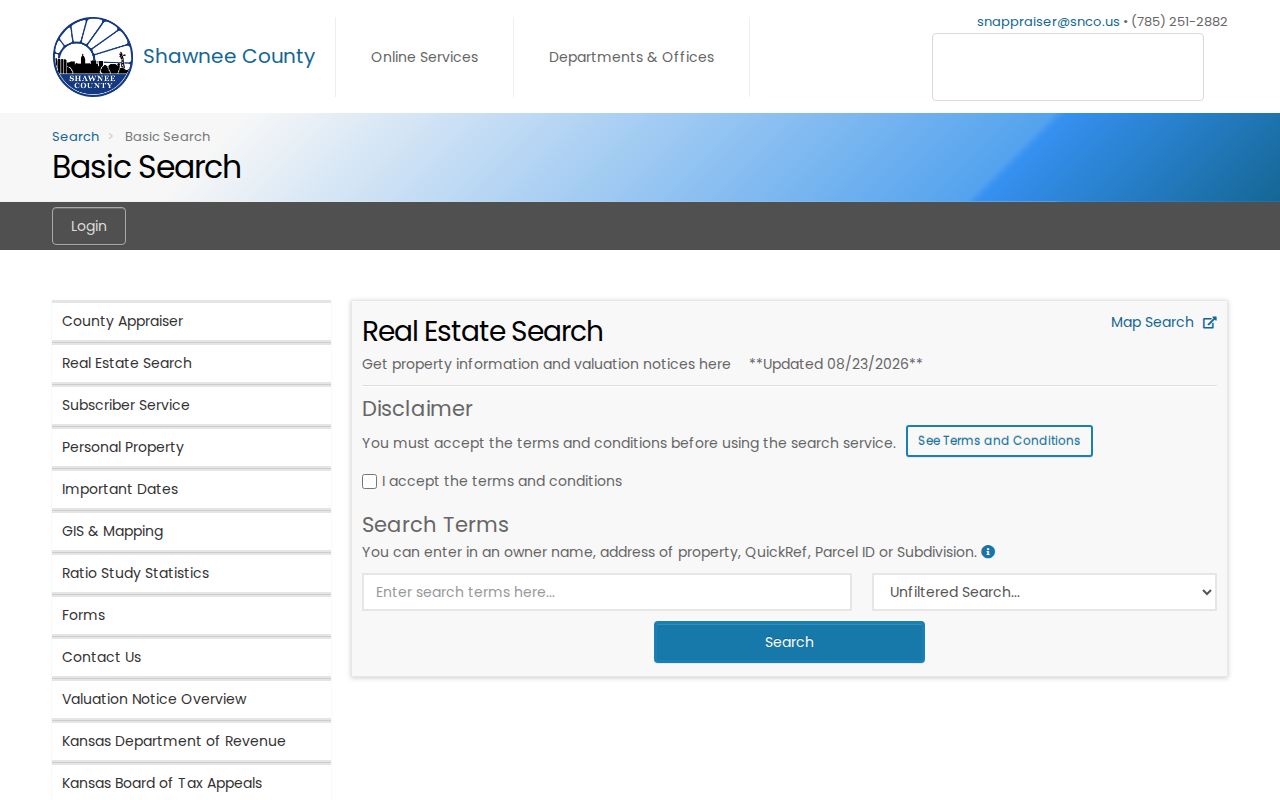Open Subscriber Service in the sidebar
The image size is (1280, 800).
pyautogui.click(x=191, y=405)
